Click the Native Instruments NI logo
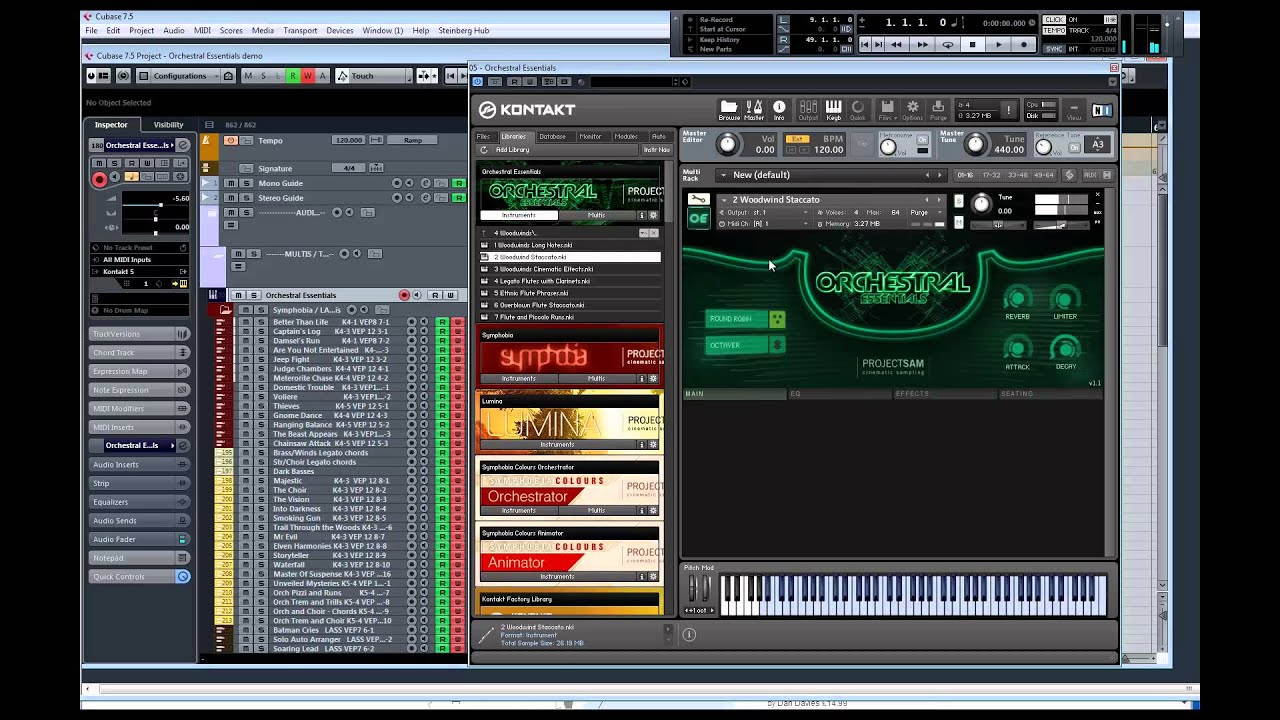1280x720 pixels. pyautogui.click(x=1101, y=110)
